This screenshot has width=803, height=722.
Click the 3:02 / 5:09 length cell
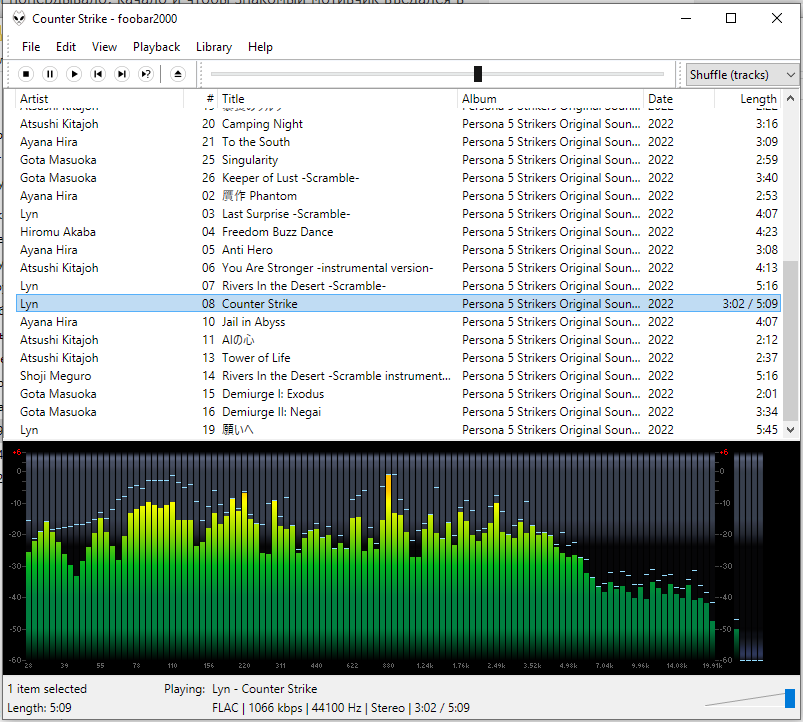pyautogui.click(x=750, y=304)
